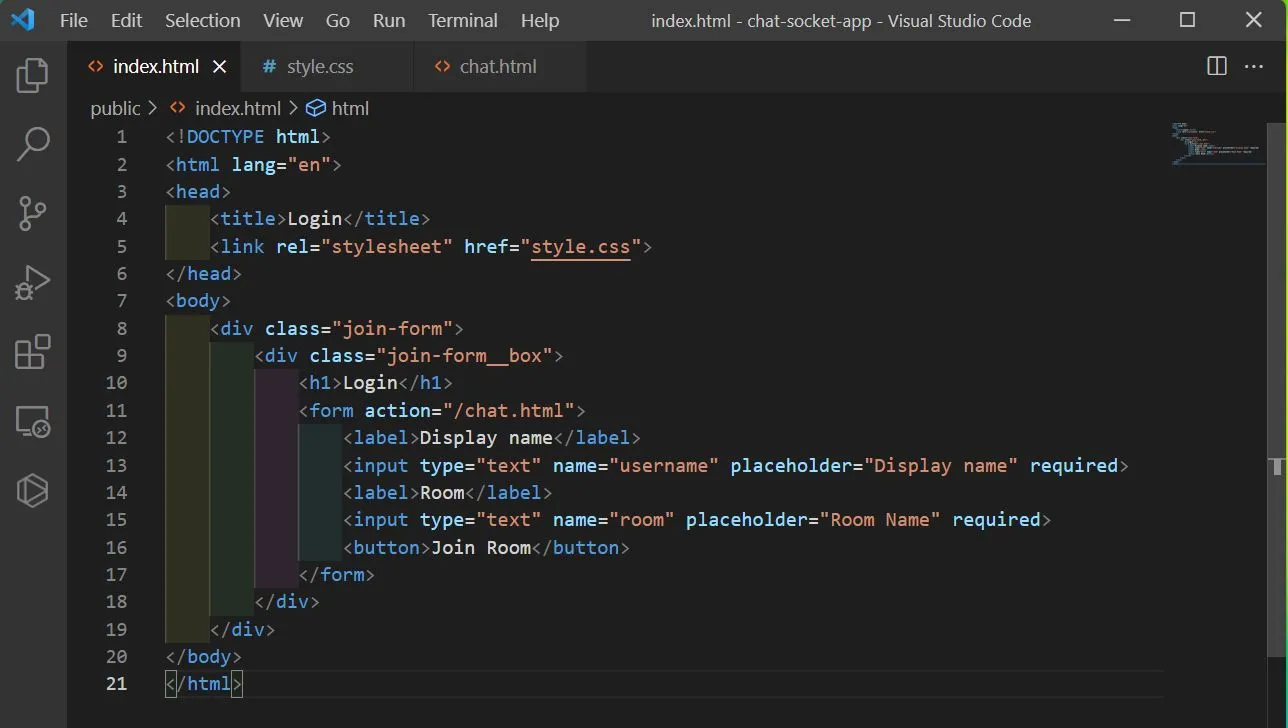Viewport: 1288px width, 728px height.
Task: Click the index.html file icon in breadcrumb
Action: pyautogui.click(x=178, y=108)
